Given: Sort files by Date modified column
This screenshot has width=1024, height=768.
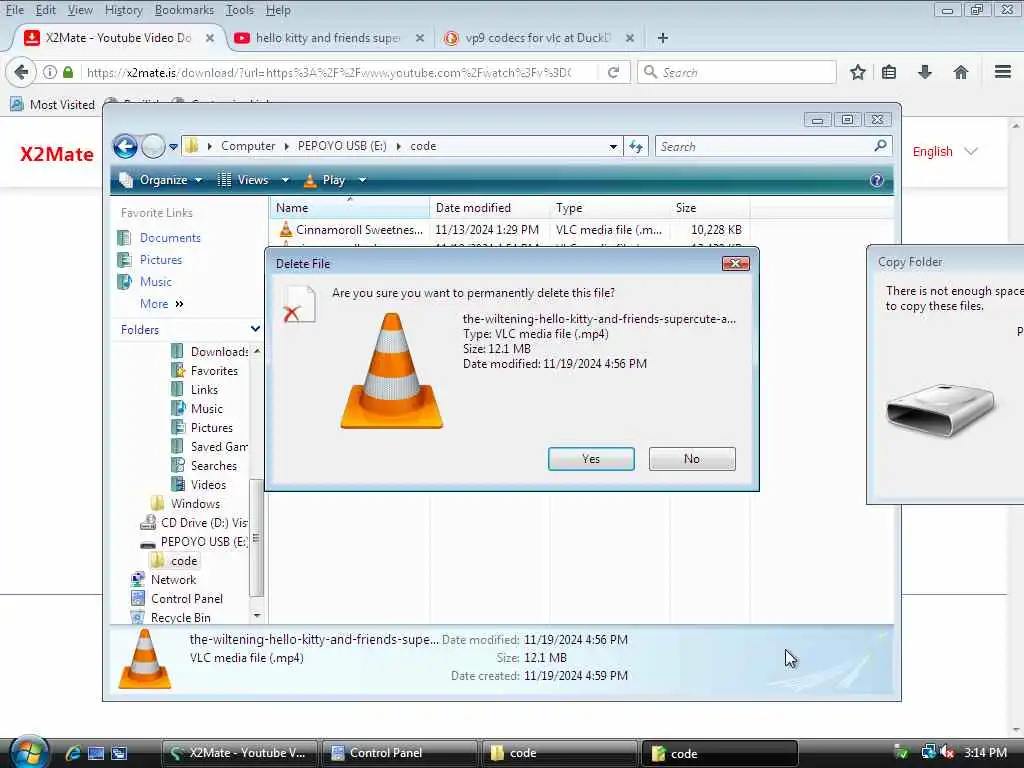Looking at the screenshot, I should pos(489,208).
